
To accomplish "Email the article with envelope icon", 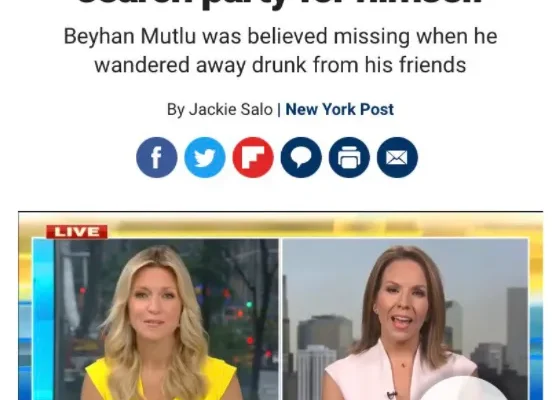I will click(x=397, y=157).
